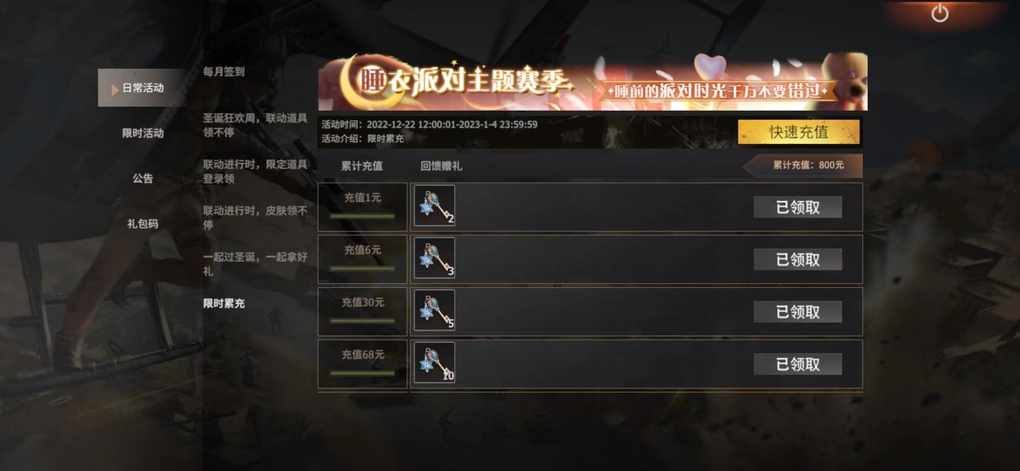Image resolution: width=1020 pixels, height=471 pixels.
Task: Click the power icon at top right
Action: [x=939, y=13]
